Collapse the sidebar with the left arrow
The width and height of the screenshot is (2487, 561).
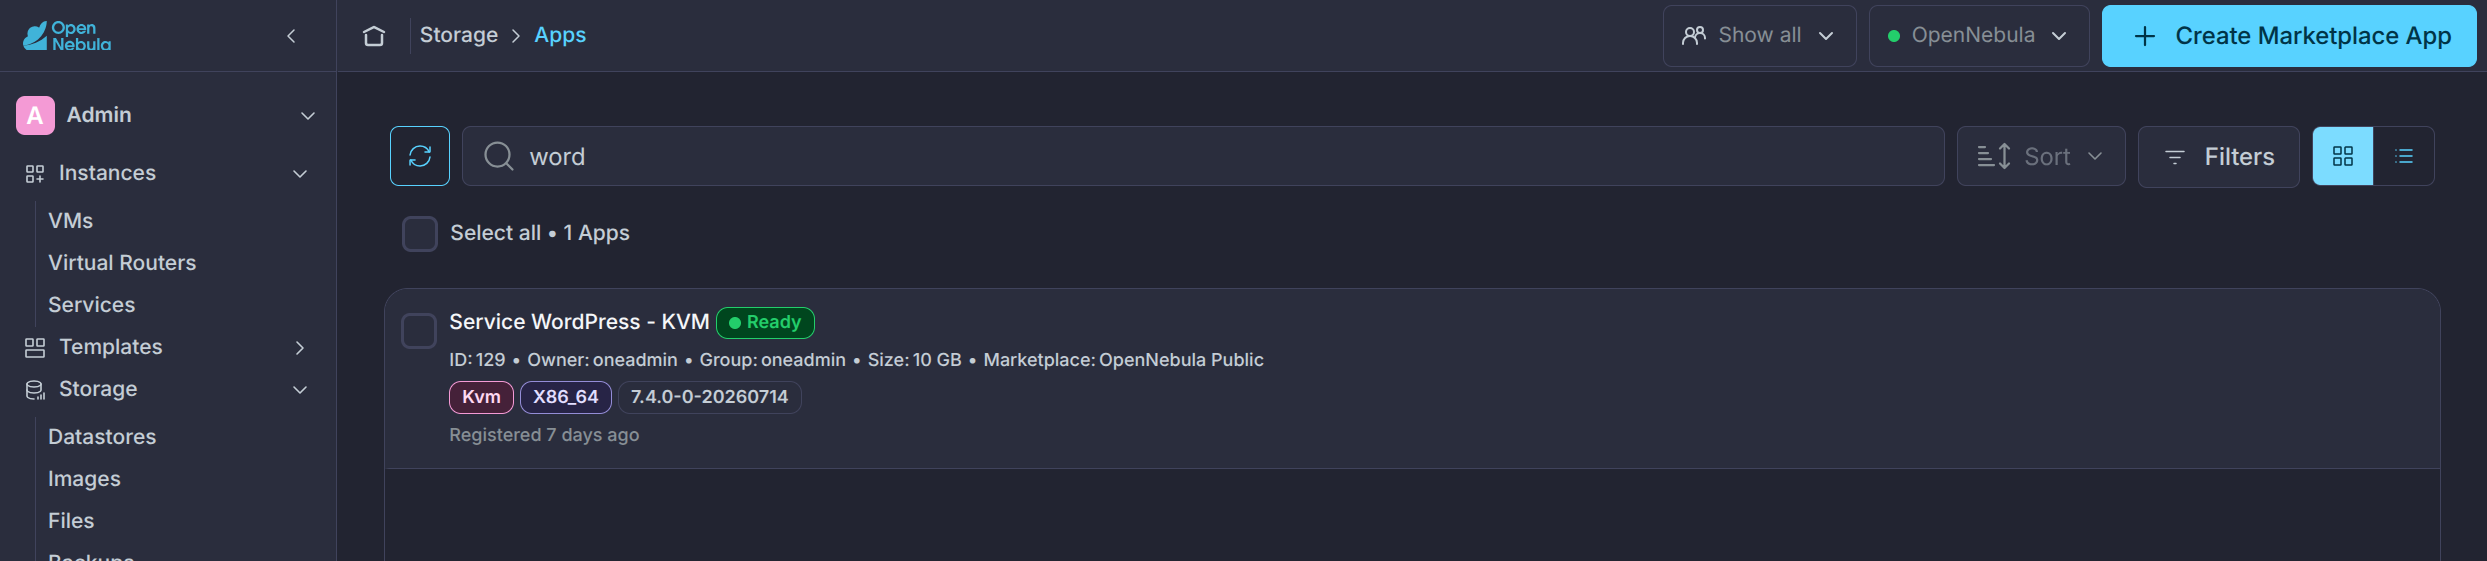[x=291, y=36]
